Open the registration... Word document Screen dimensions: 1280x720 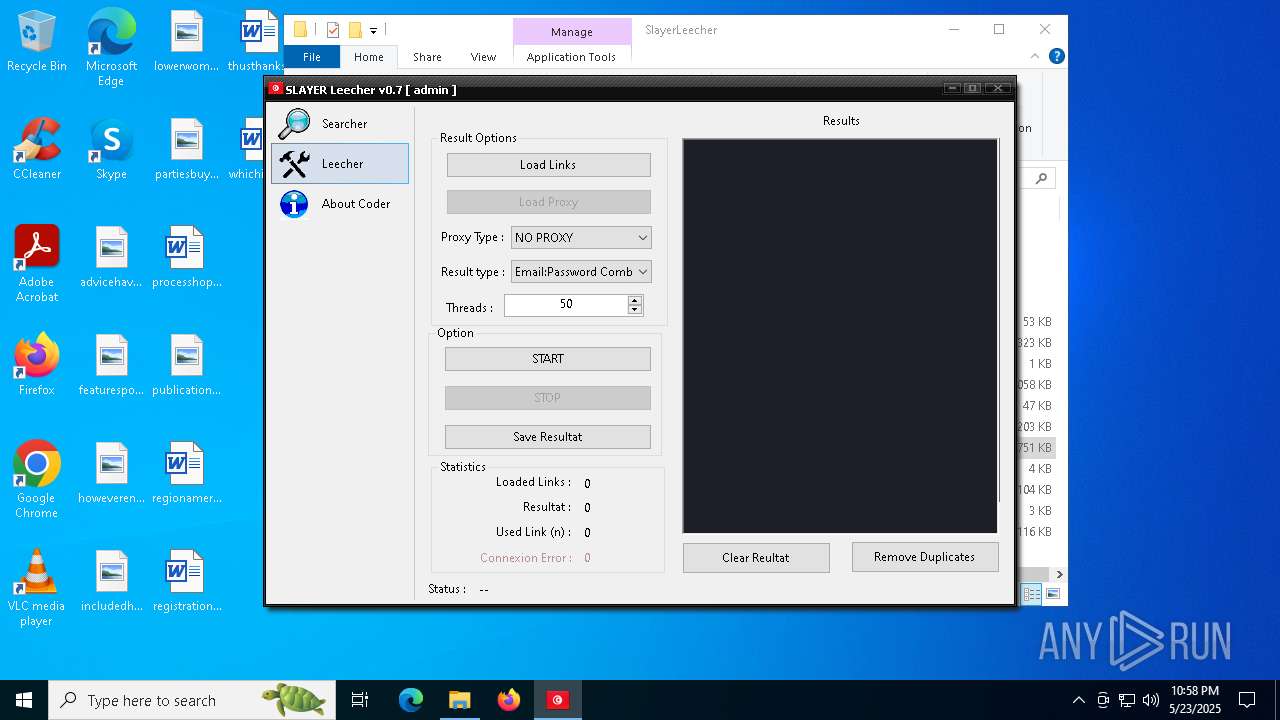(186, 581)
